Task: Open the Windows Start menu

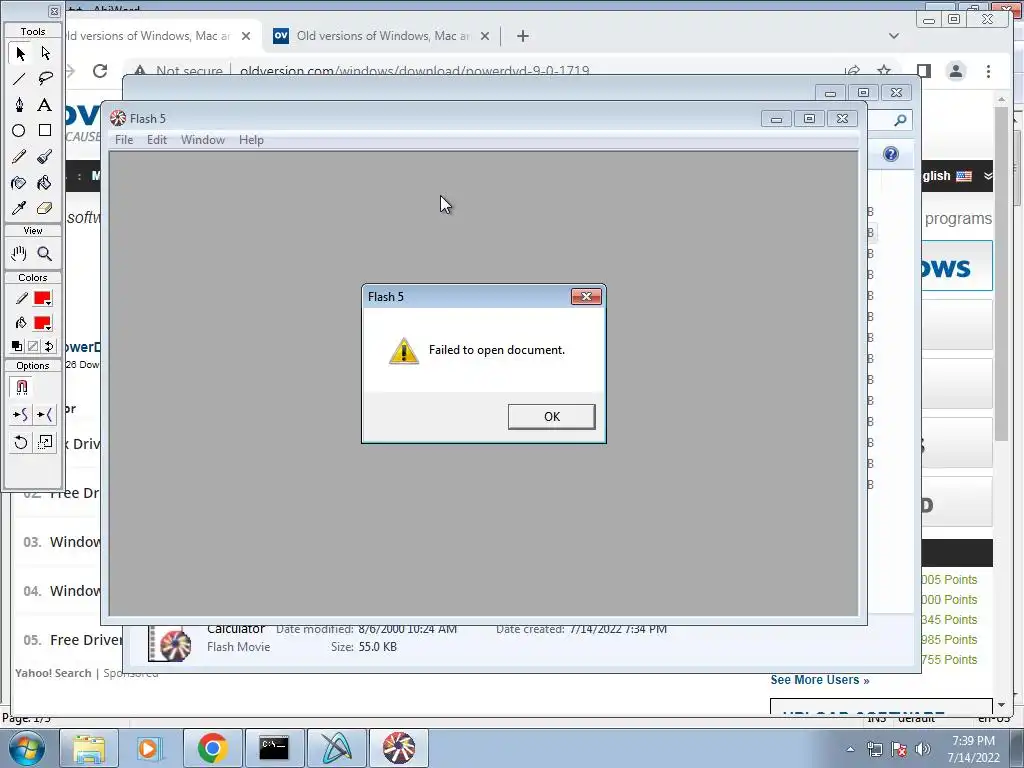Action: pos(27,748)
